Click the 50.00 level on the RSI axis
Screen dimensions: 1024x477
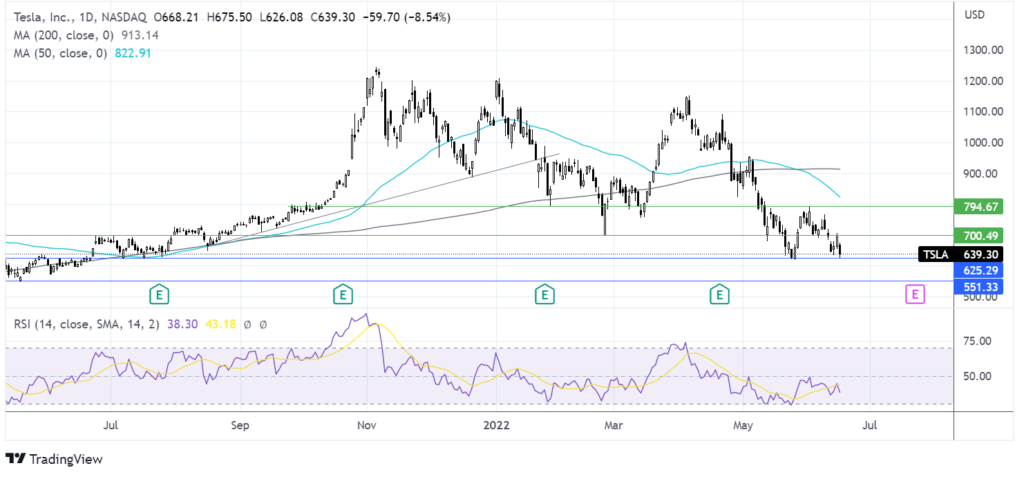point(980,376)
